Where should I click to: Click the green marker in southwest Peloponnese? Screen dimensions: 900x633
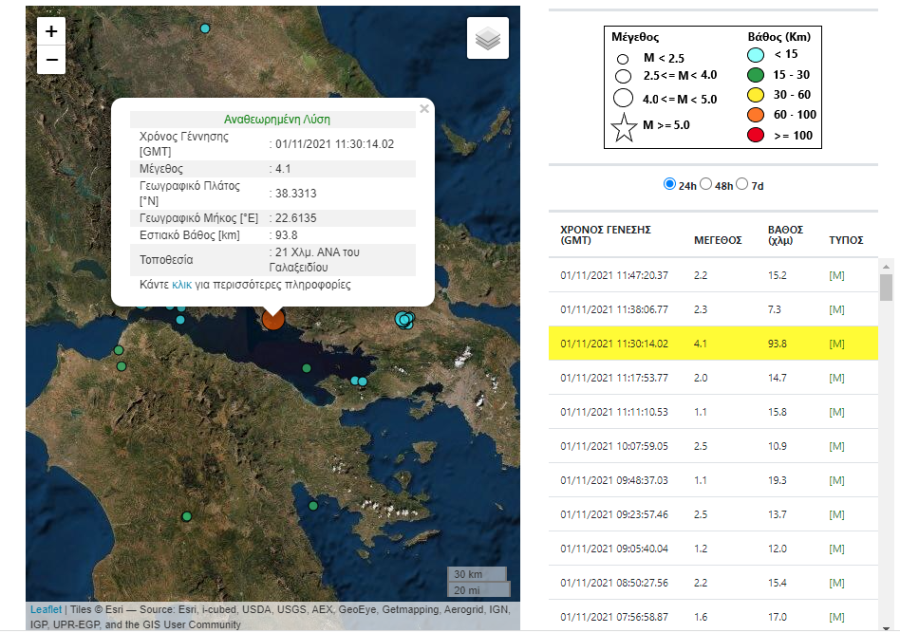tap(187, 517)
